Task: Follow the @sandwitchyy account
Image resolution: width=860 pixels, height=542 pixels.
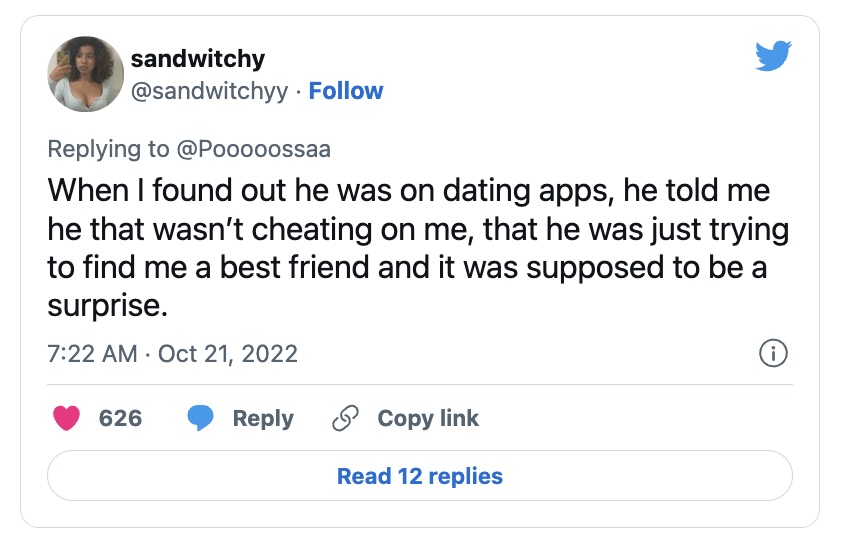Action: coord(346,91)
